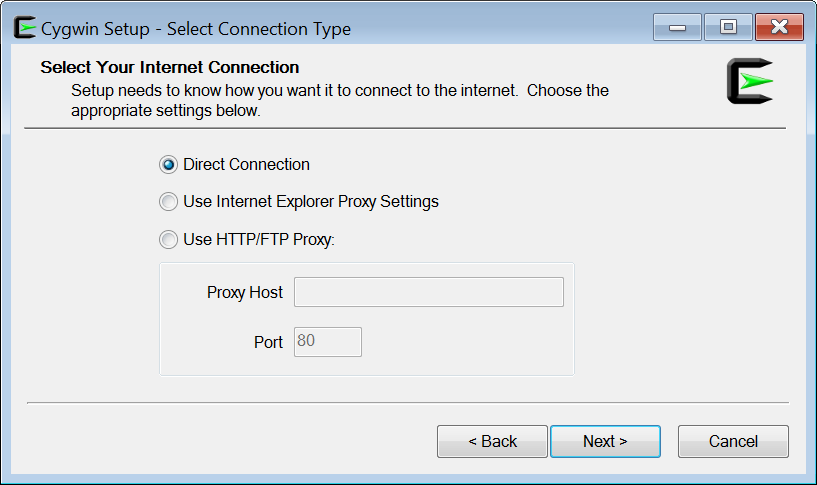Cancel the Cygwin installation
The height and width of the screenshot is (485, 817).
click(733, 441)
